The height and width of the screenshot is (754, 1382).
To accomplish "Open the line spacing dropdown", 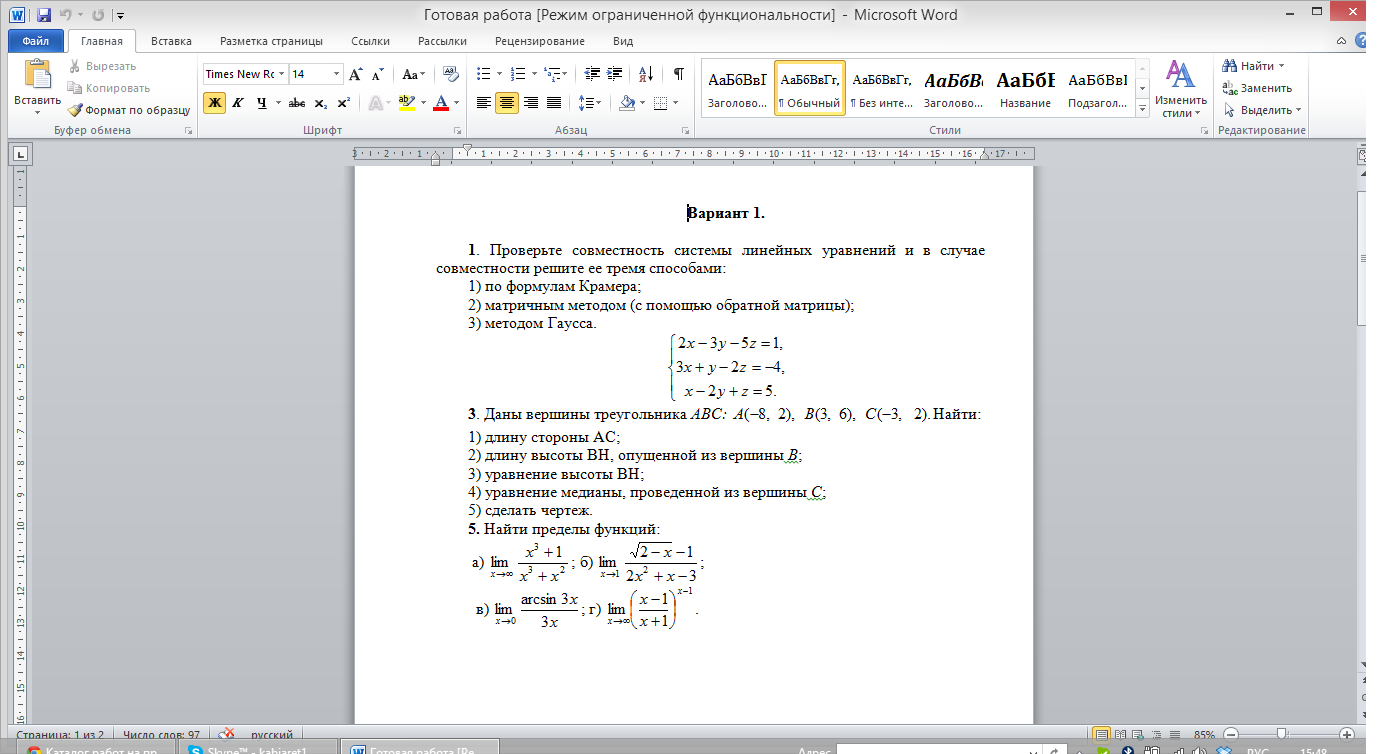I will 591,102.
